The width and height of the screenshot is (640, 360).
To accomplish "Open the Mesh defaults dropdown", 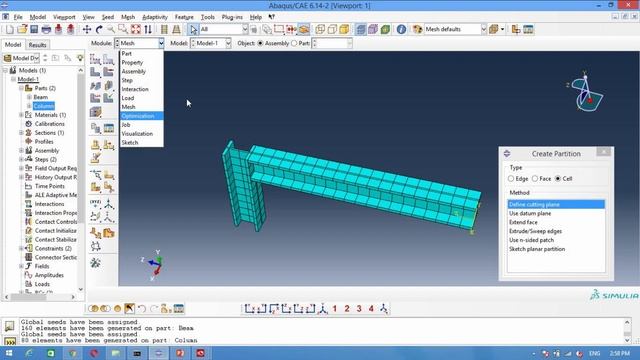I will click(x=484, y=29).
